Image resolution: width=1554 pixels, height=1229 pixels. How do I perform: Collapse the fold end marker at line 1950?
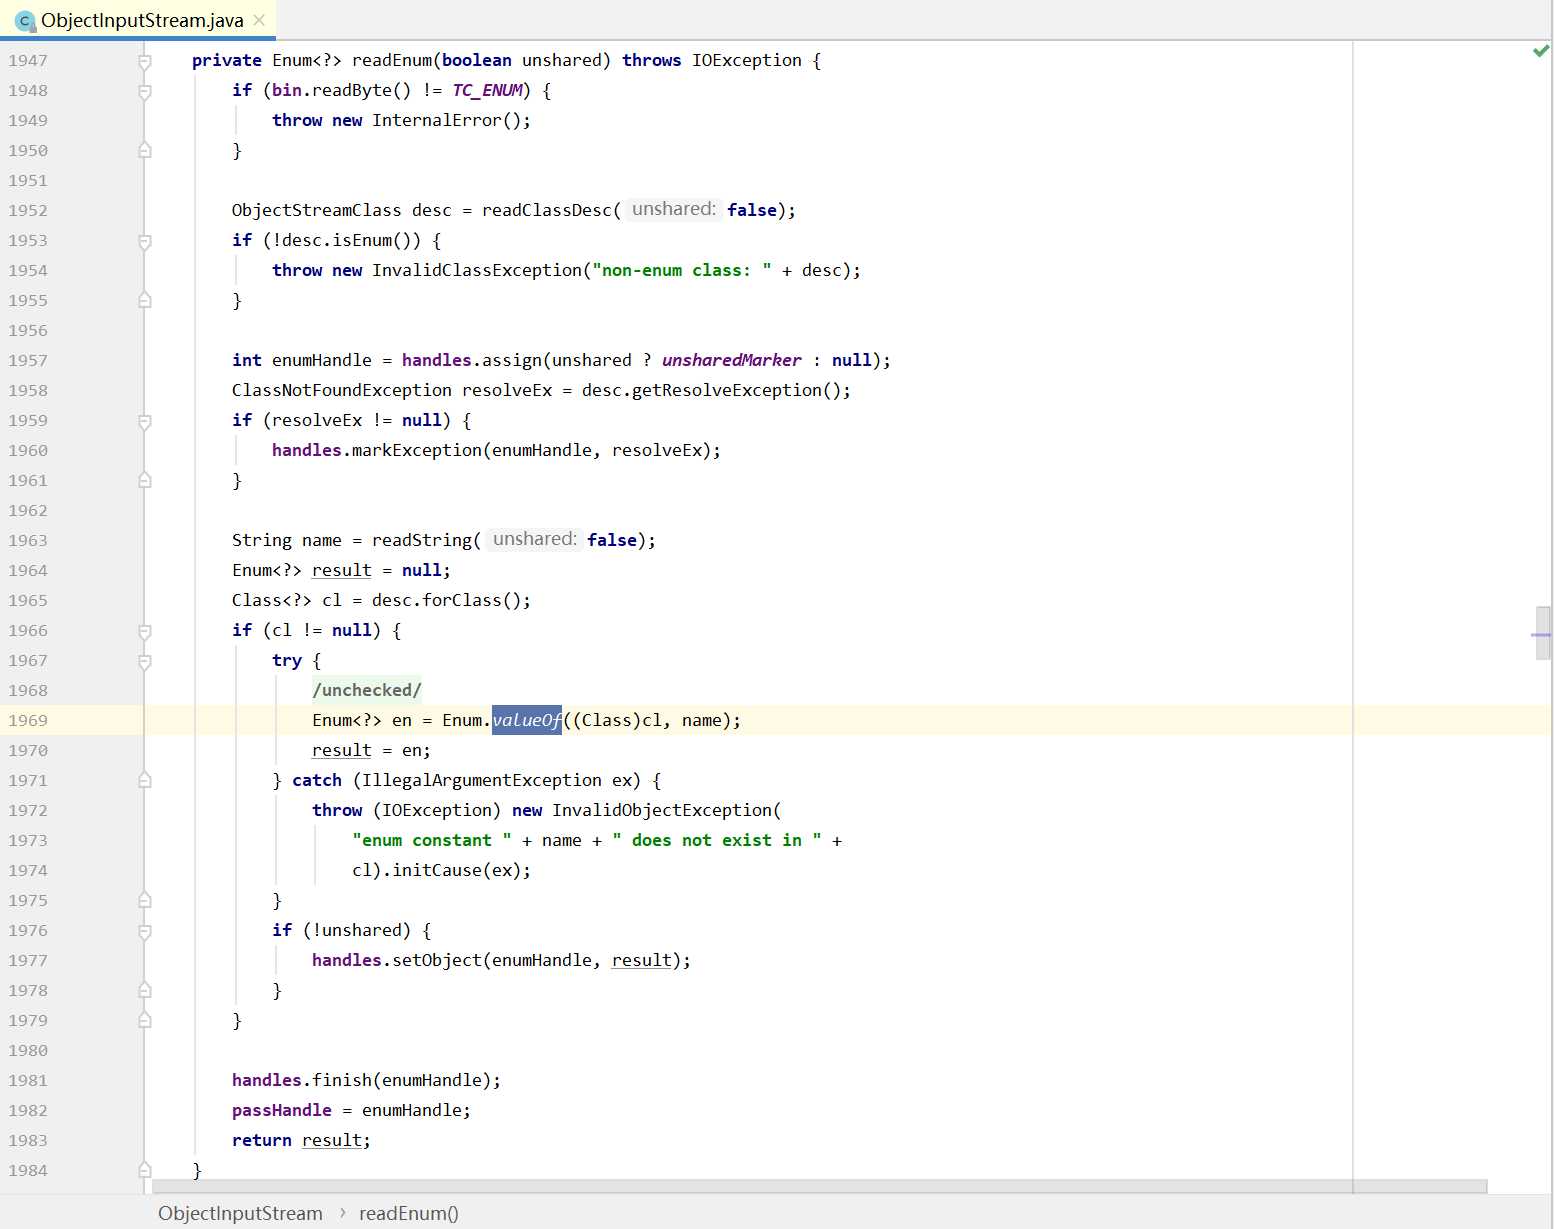click(145, 150)
